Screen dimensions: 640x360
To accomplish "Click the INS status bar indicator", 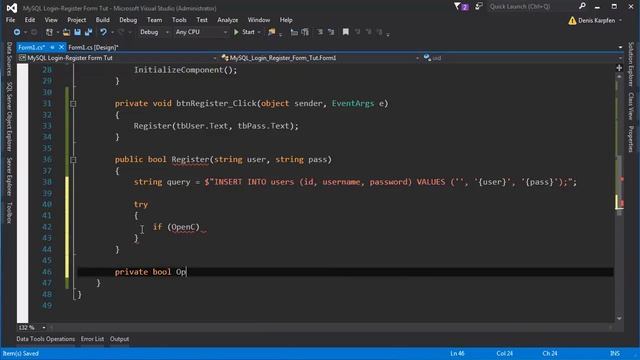I will pyautogui.click(x=615, y=353).
